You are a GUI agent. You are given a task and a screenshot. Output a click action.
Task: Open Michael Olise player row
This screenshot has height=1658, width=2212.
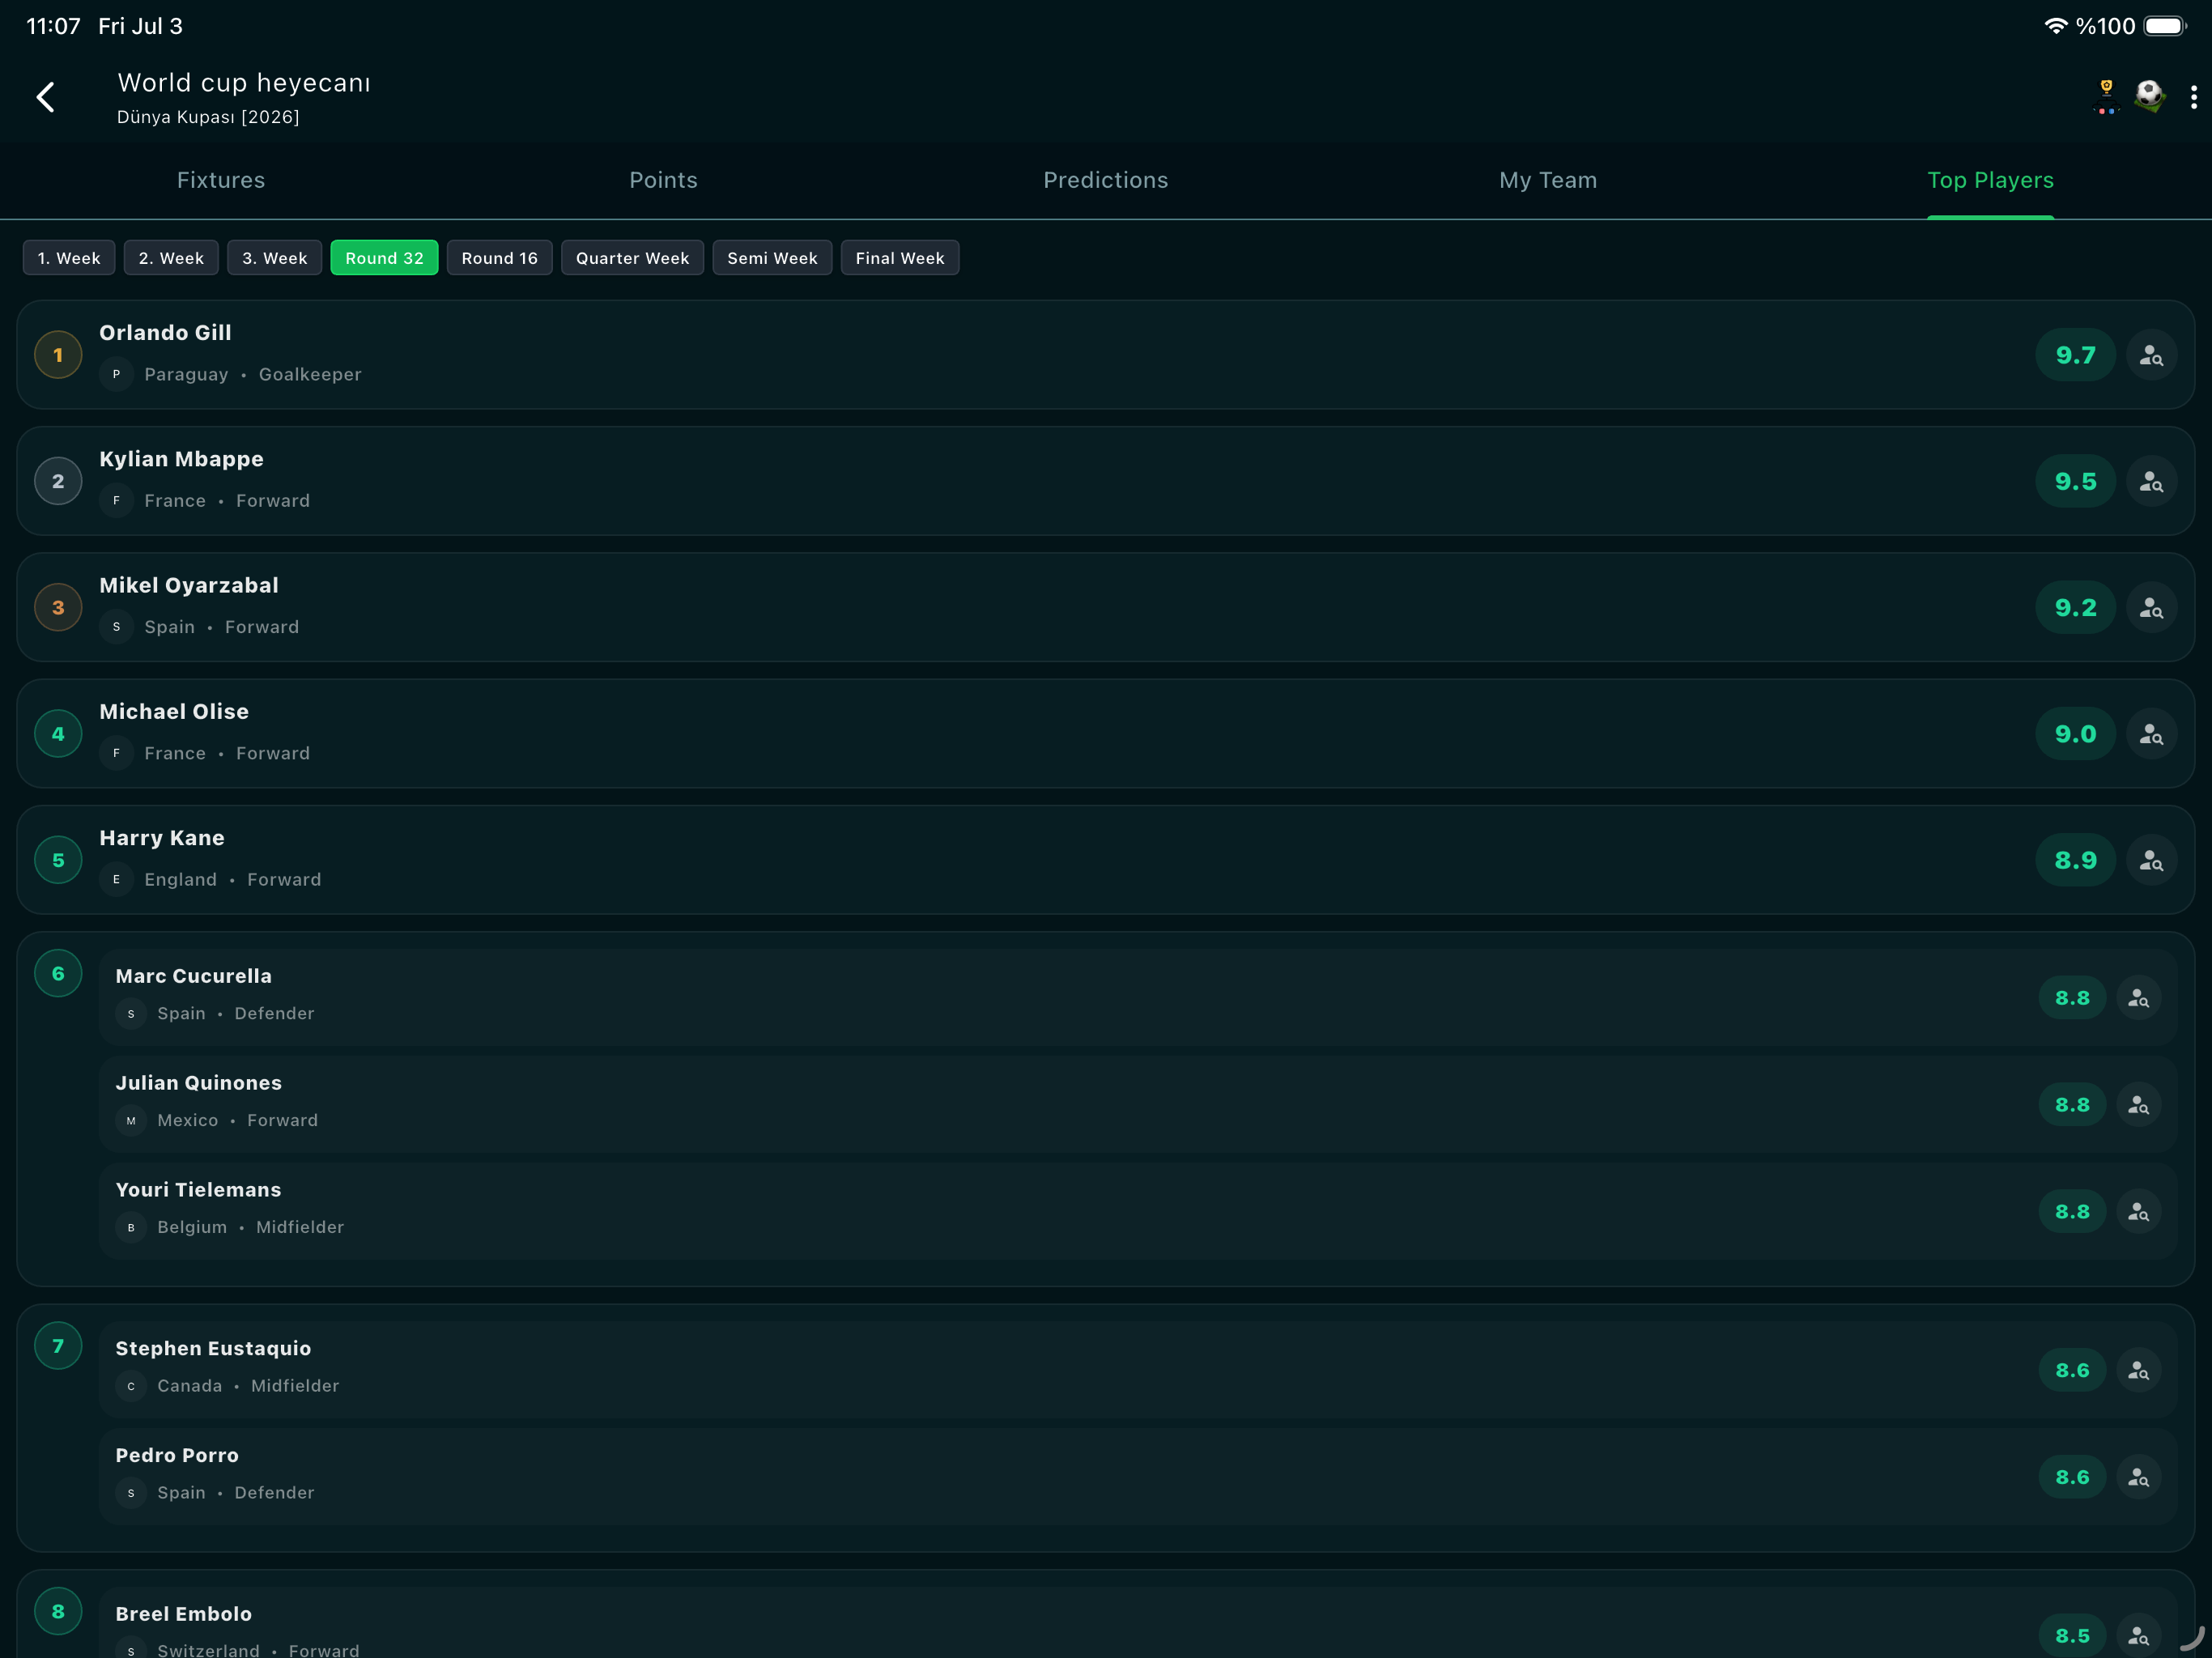click(x=1106, y=734)
